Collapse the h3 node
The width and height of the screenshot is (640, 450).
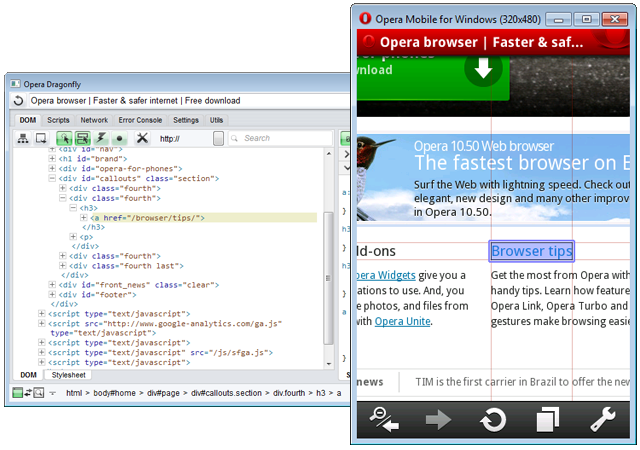click(73, 208)
